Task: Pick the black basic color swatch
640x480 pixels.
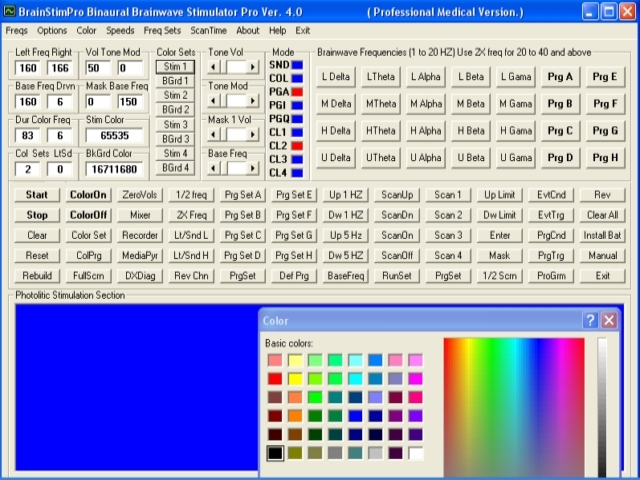Action: (x=275, y=453)
